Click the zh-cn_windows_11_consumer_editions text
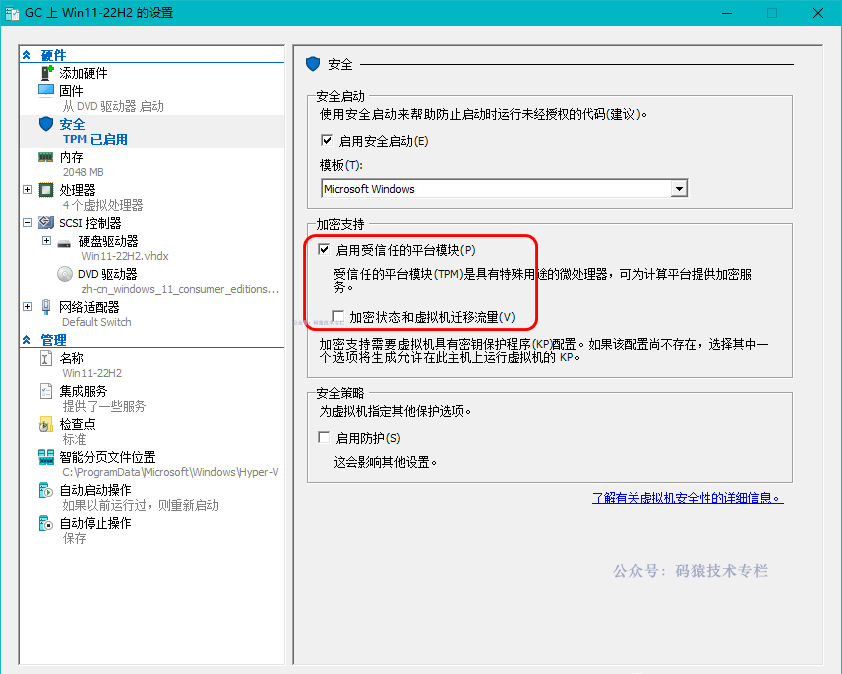The width and height of the screenshot is (842, 674). (x=180, y=289)
